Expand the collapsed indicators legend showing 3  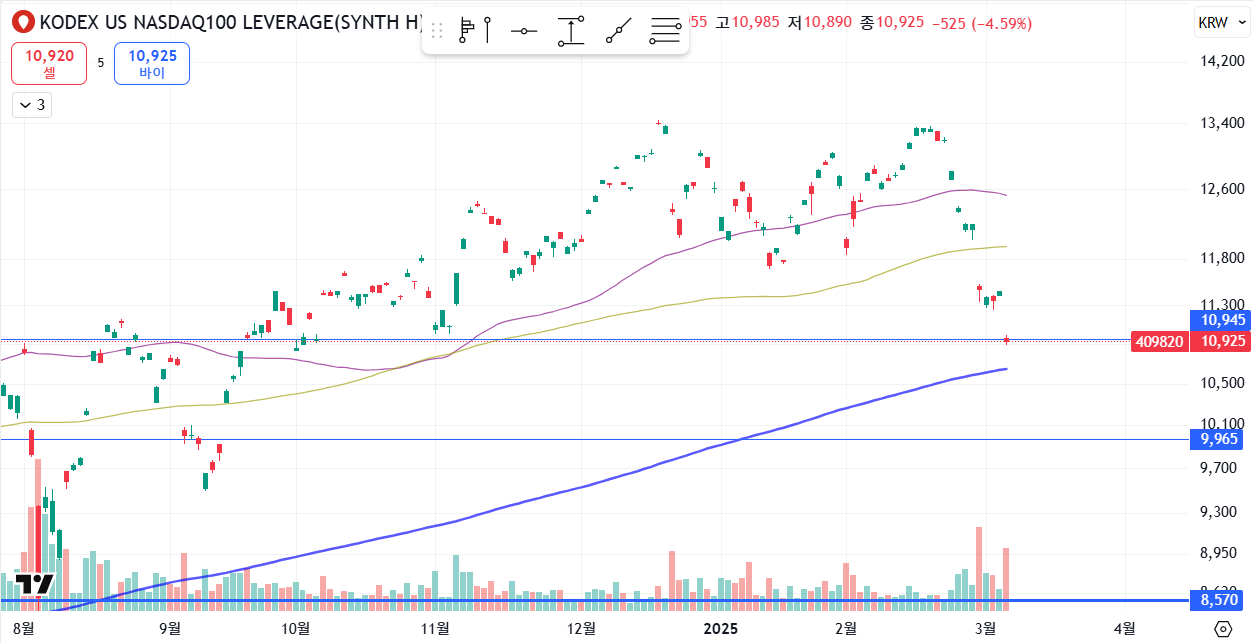pos(33,104)
